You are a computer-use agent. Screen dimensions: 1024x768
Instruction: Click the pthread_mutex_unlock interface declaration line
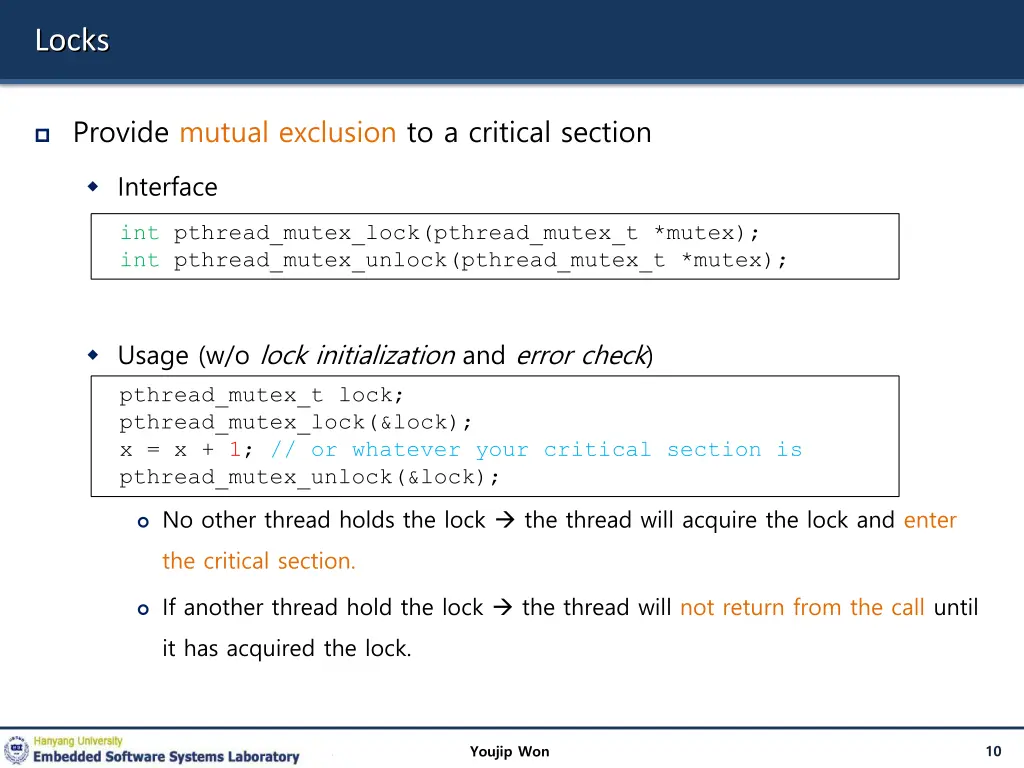[453, 261]
